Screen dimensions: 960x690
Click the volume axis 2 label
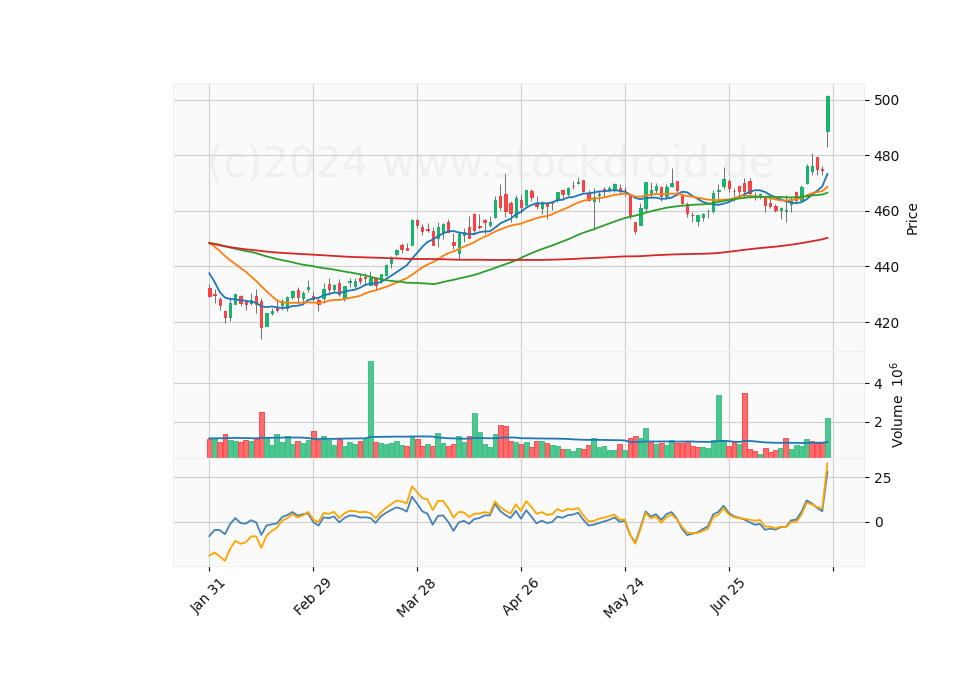pyautogui.click(x=878, y=422)
